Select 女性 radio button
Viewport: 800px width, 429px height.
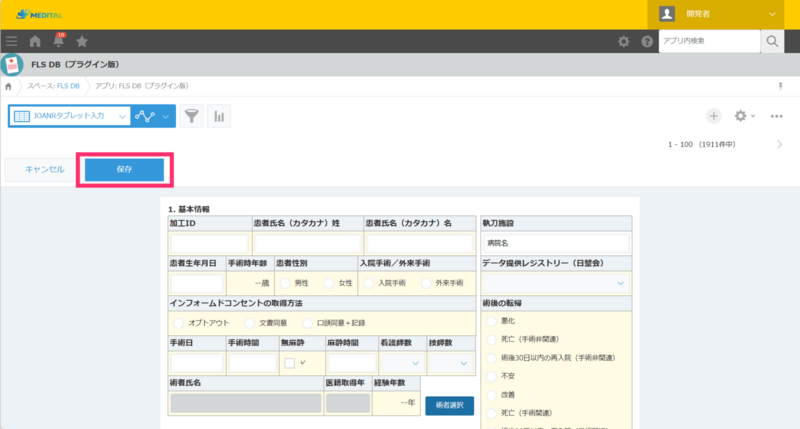tap(329, 283)
